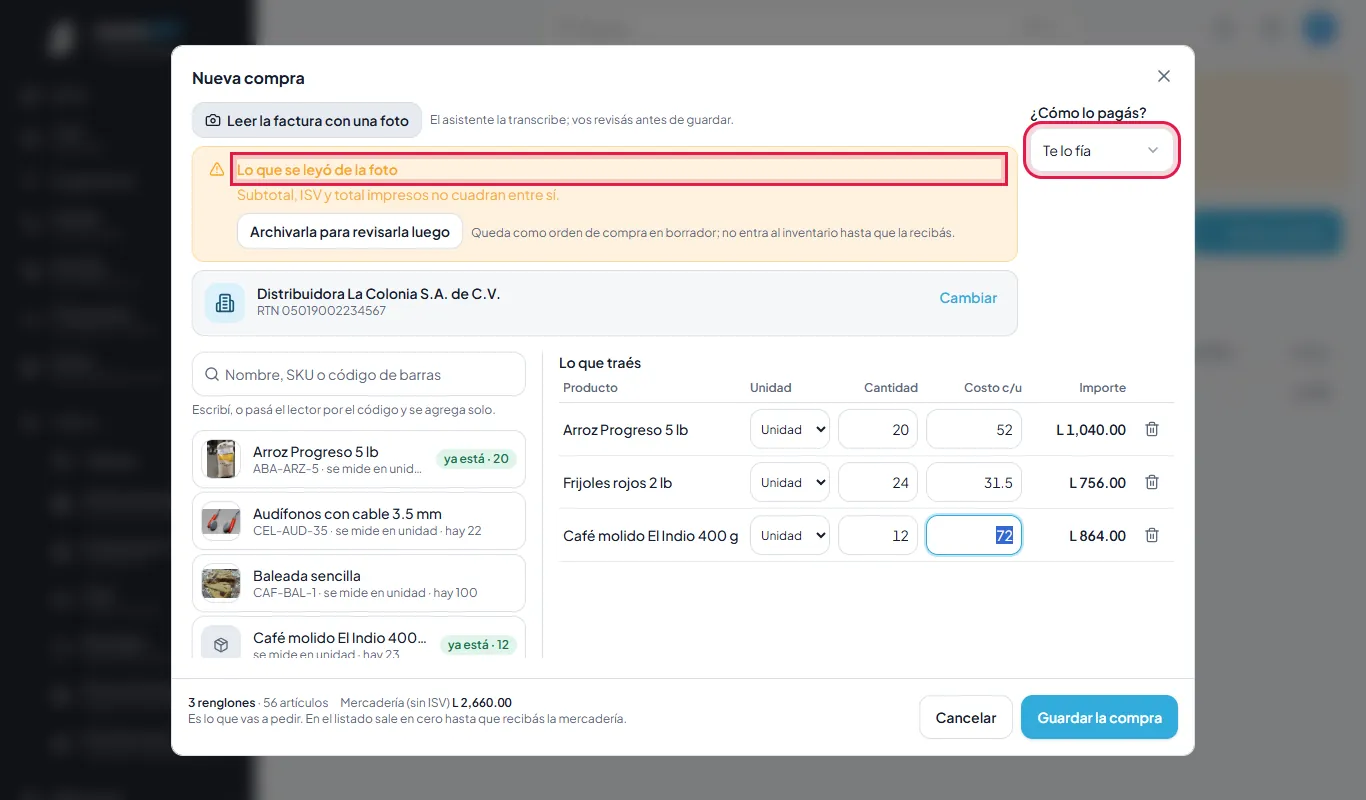The width and height of the screenshot is (1366, 800).
Task: Click the box icon of Café molido product
Action: pyautogui.click(x=221, y=645)
